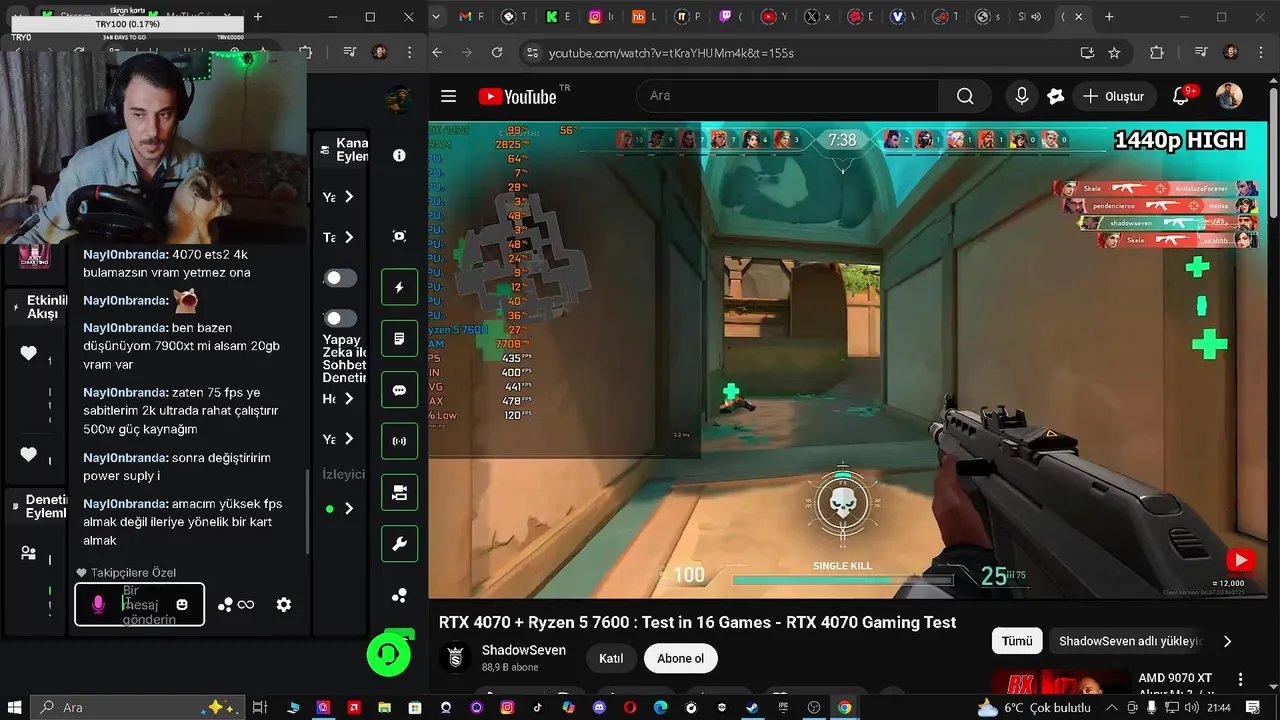Open the tab search dropdown in YouTube window
1280x720 pixels.
(x=437, y=17)
